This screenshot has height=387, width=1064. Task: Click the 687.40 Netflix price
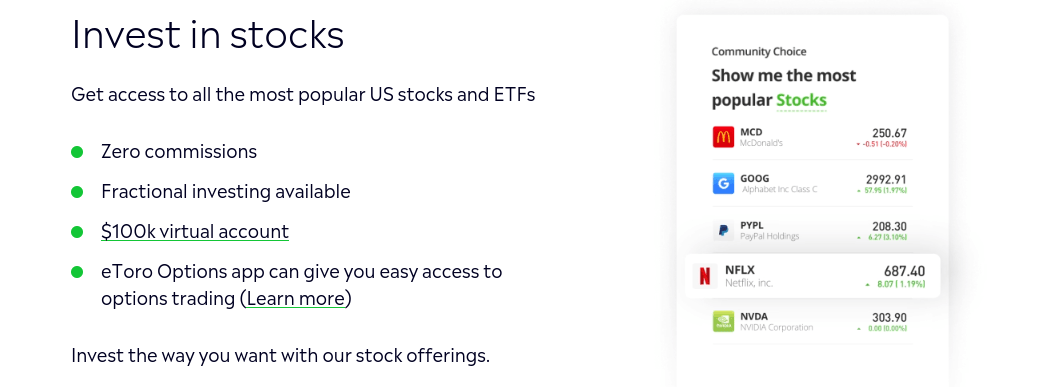point(904,271)
